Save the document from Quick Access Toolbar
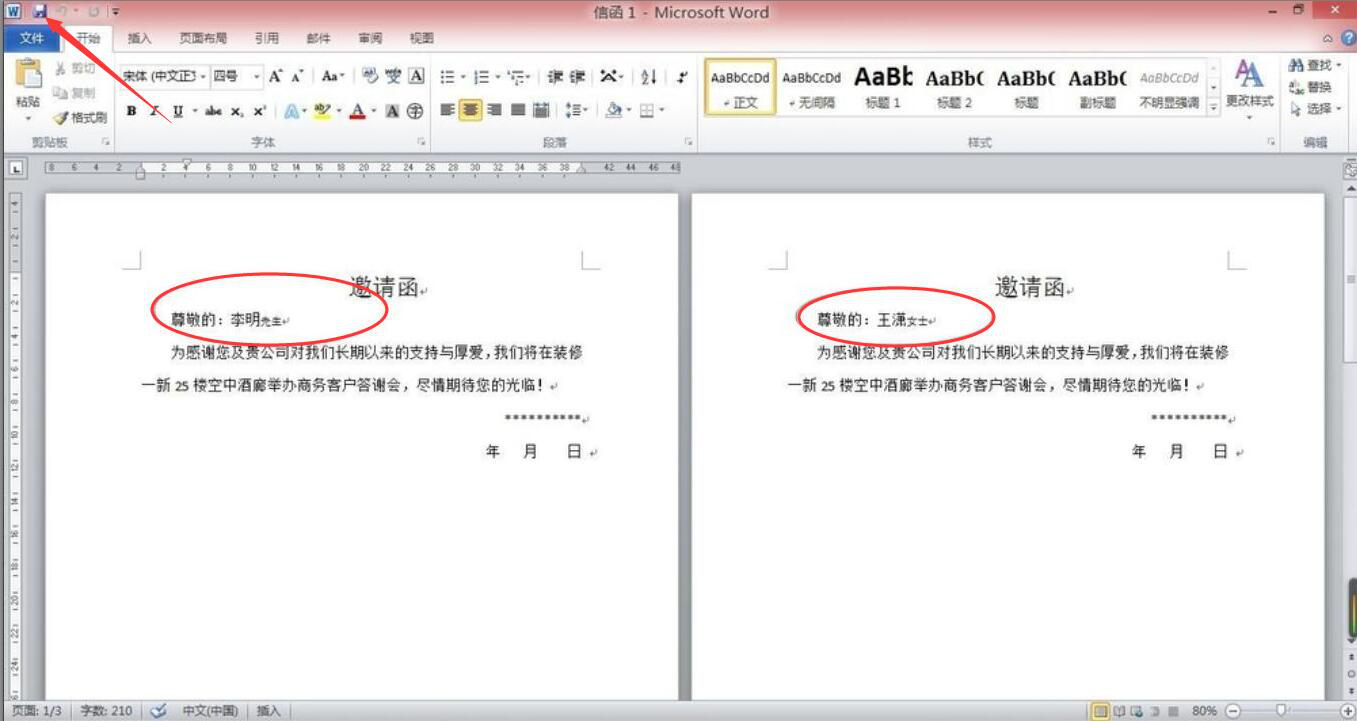The width and height of the screenshot is (1357, 721). pyautogui.click(x=40, y=11)
